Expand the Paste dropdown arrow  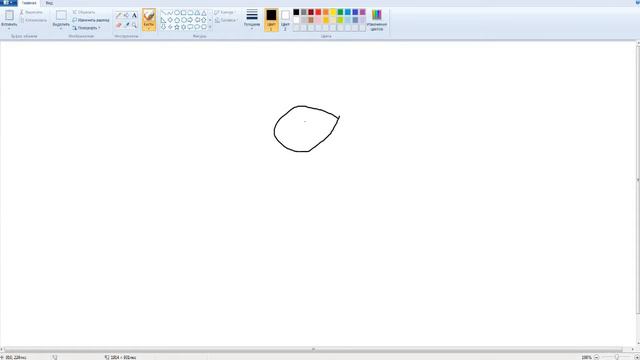9,28
